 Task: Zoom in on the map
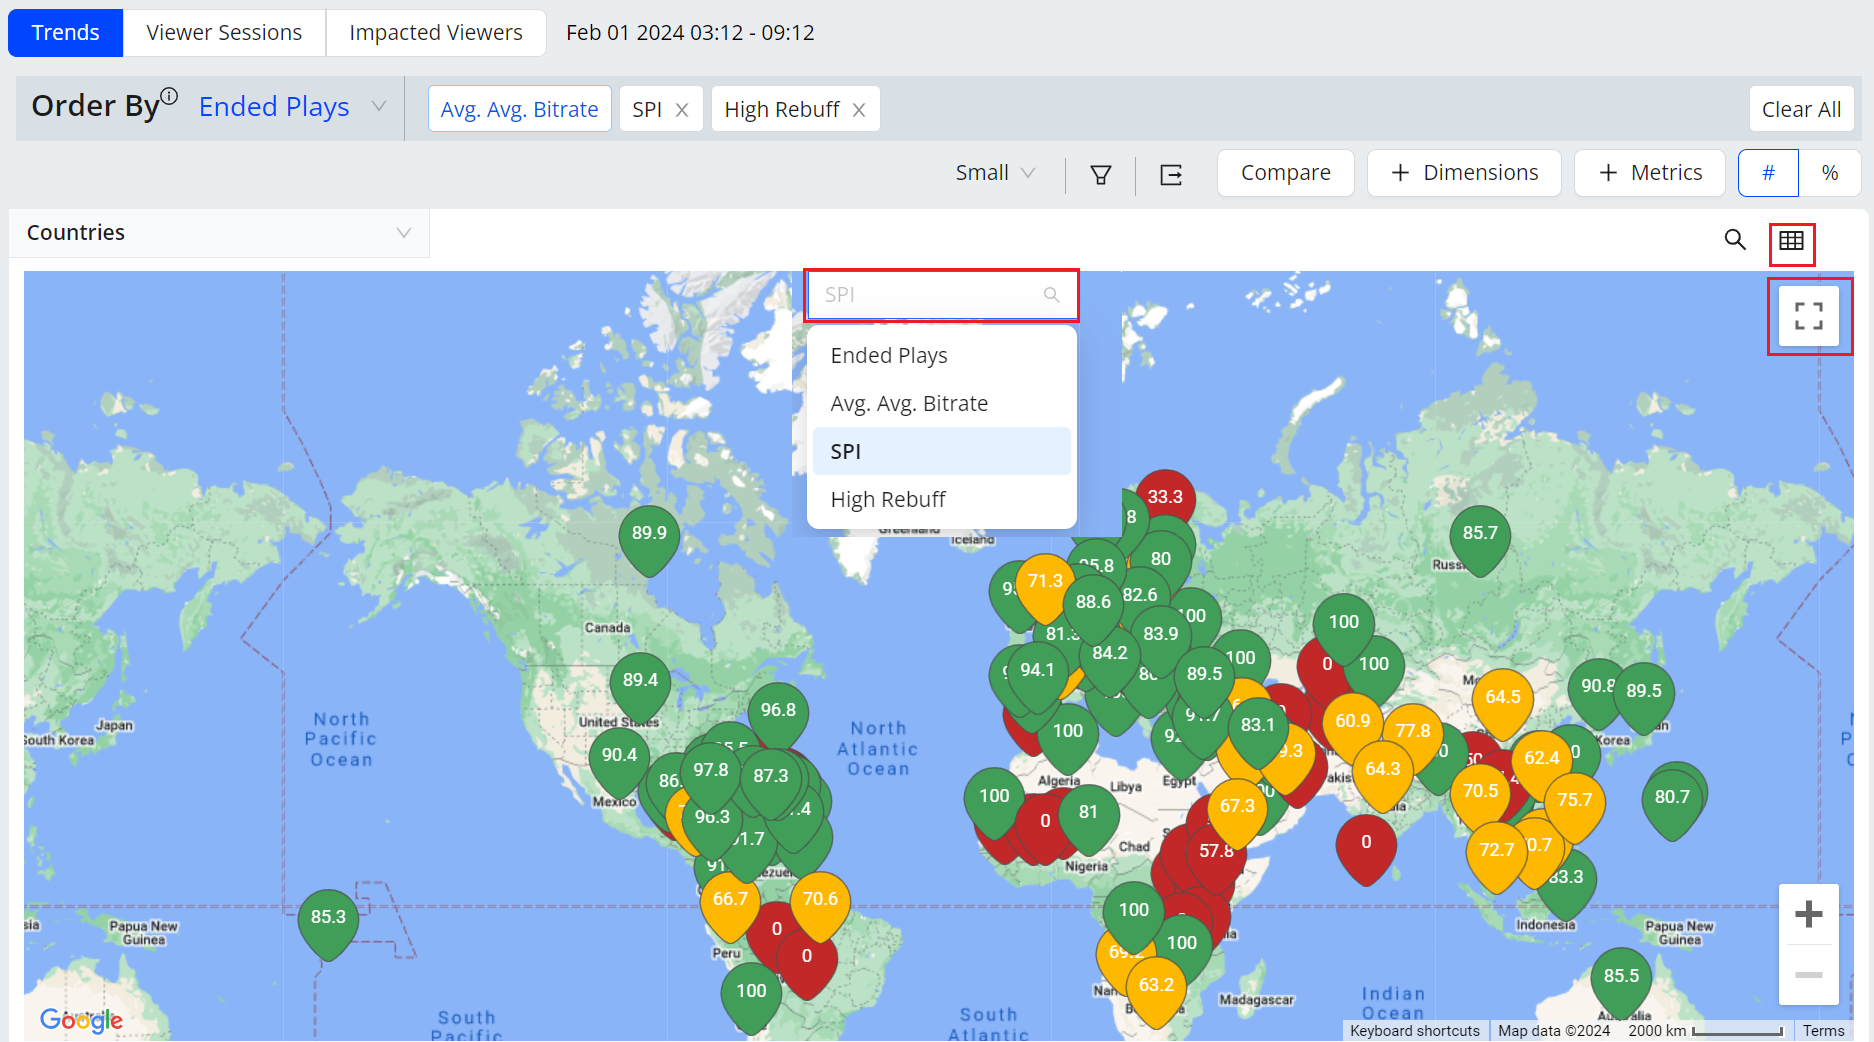click(1808, 914)
